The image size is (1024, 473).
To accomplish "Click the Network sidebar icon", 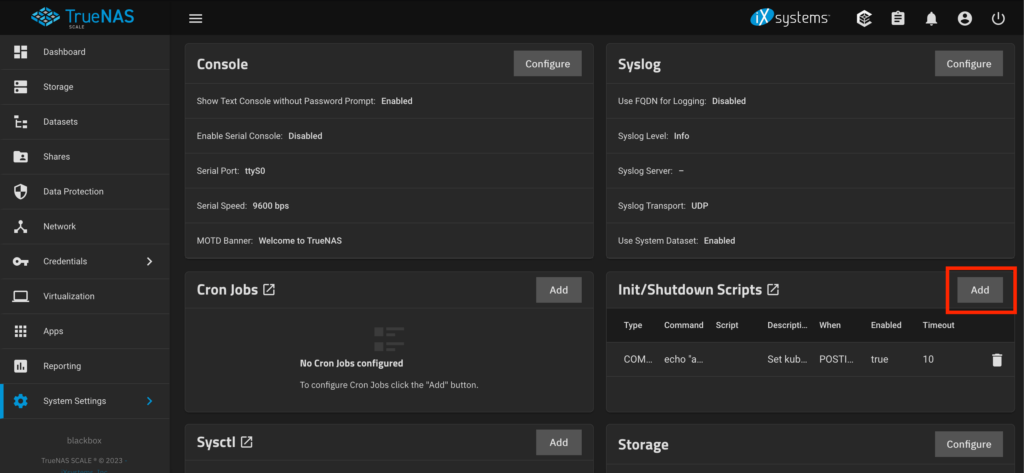I will click(x=21, y=227).
